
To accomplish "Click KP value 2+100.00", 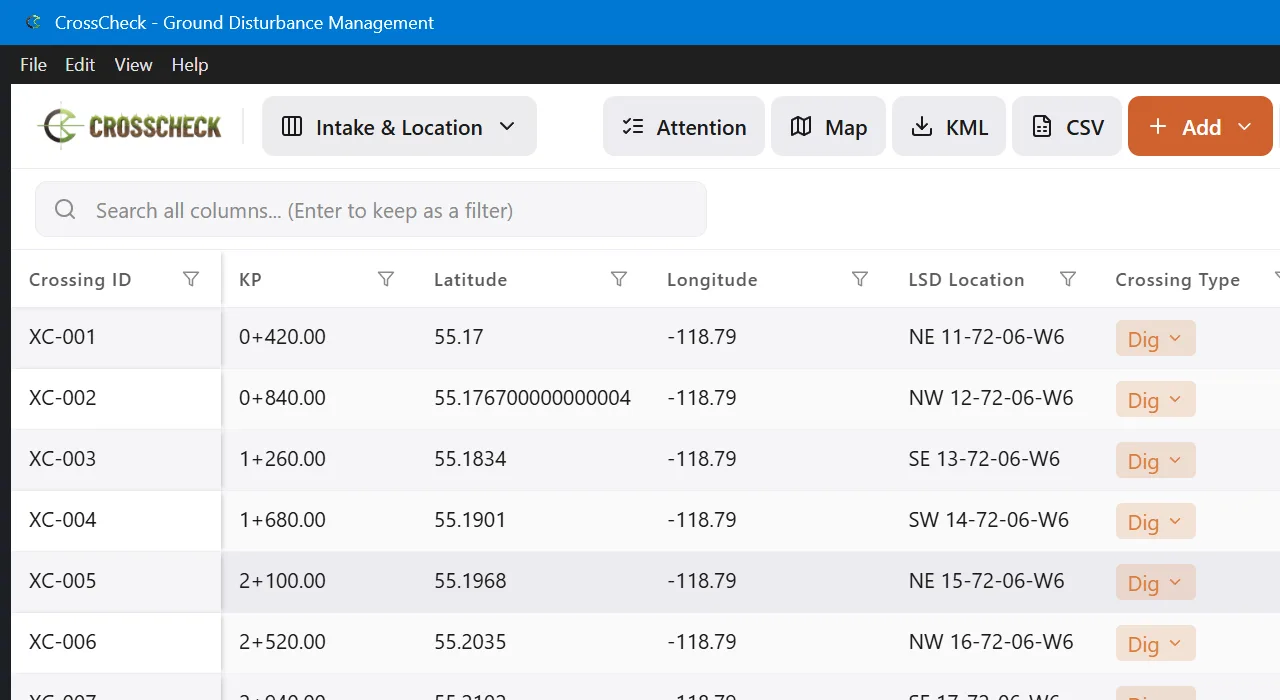I will (x=282, y=581).
